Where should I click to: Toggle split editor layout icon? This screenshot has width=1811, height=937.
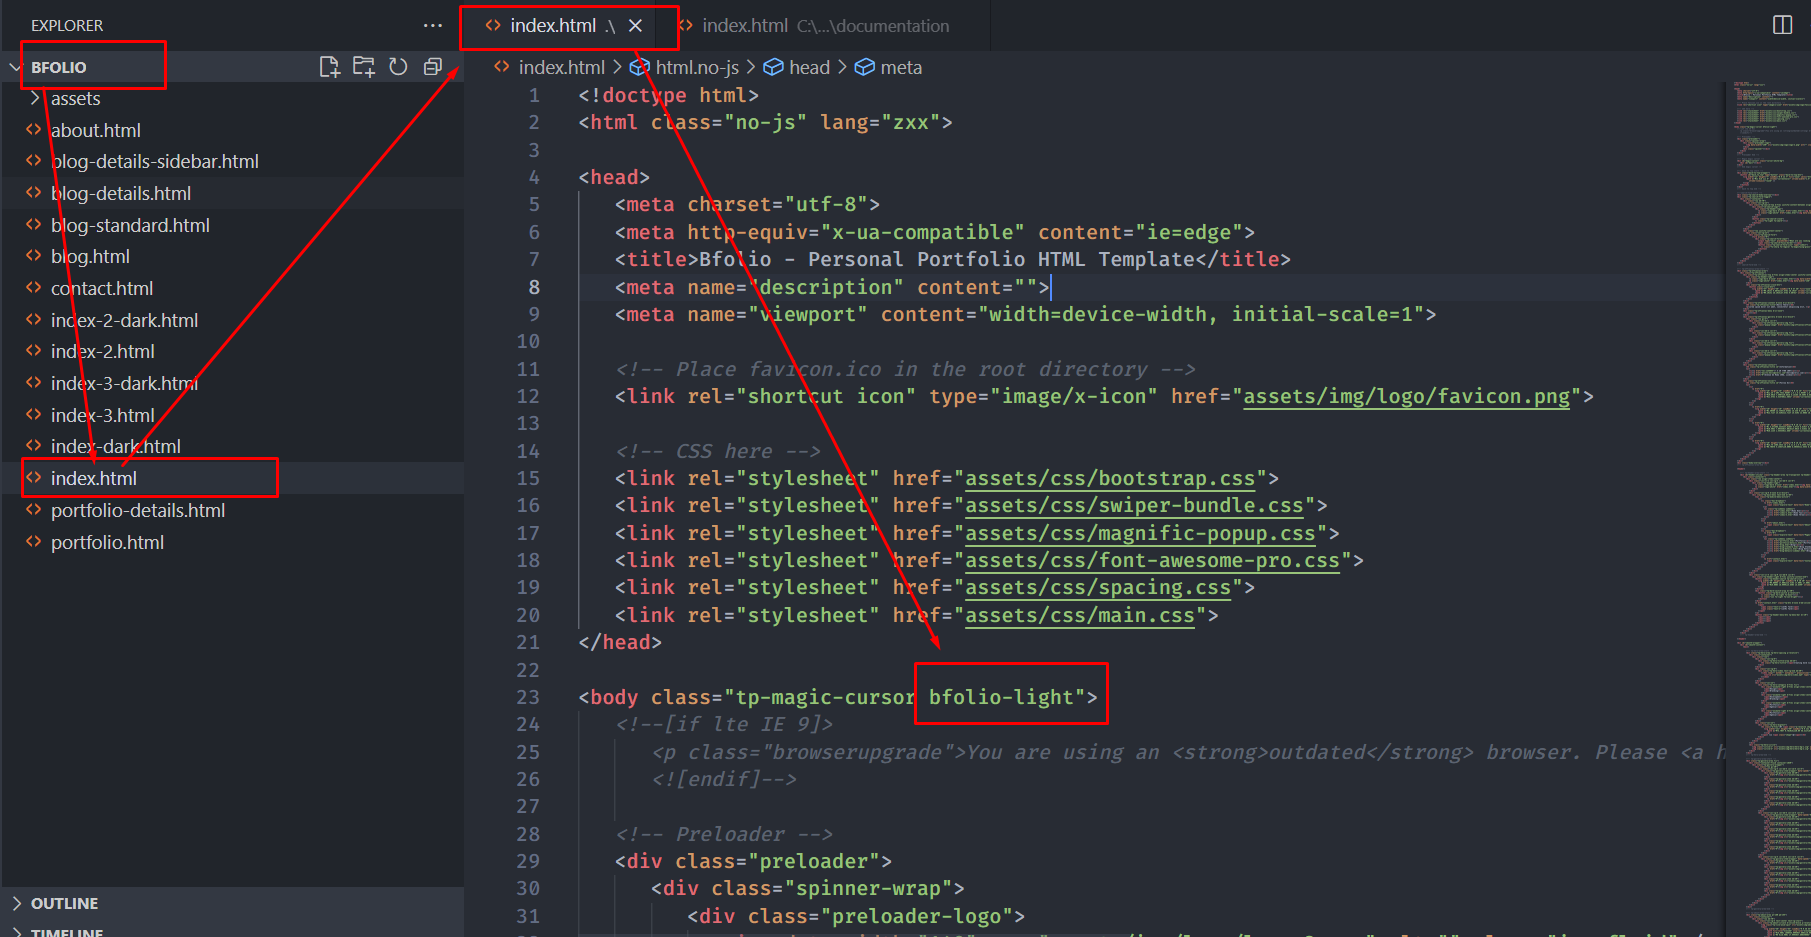click(x=1782, y=25)
